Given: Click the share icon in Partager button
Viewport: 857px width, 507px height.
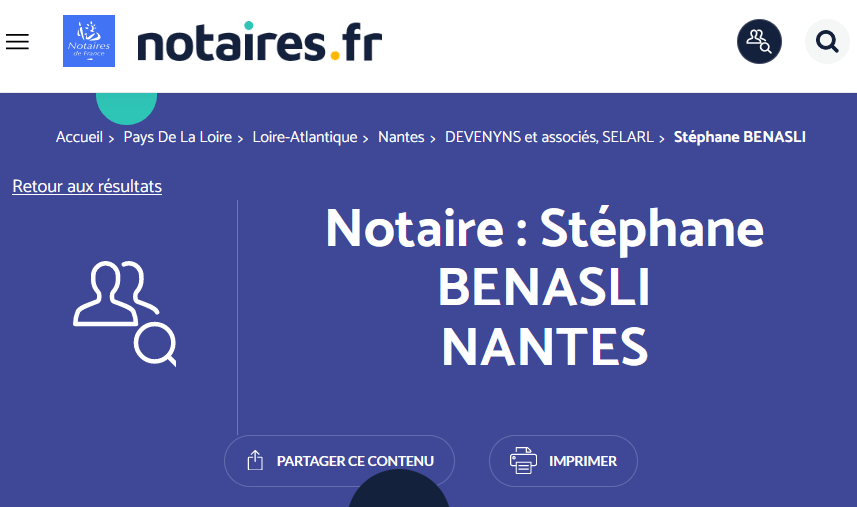Looking at the screenshot, I should point(255,461).
